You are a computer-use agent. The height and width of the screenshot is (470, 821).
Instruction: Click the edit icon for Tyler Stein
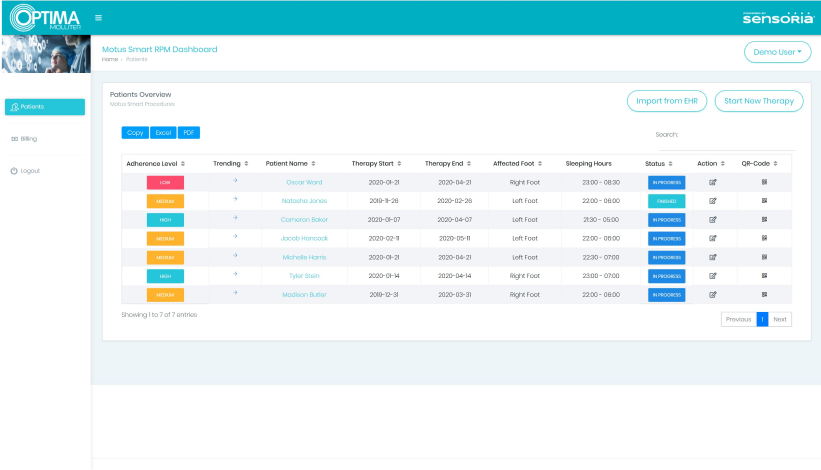click(x=713, y=276)
